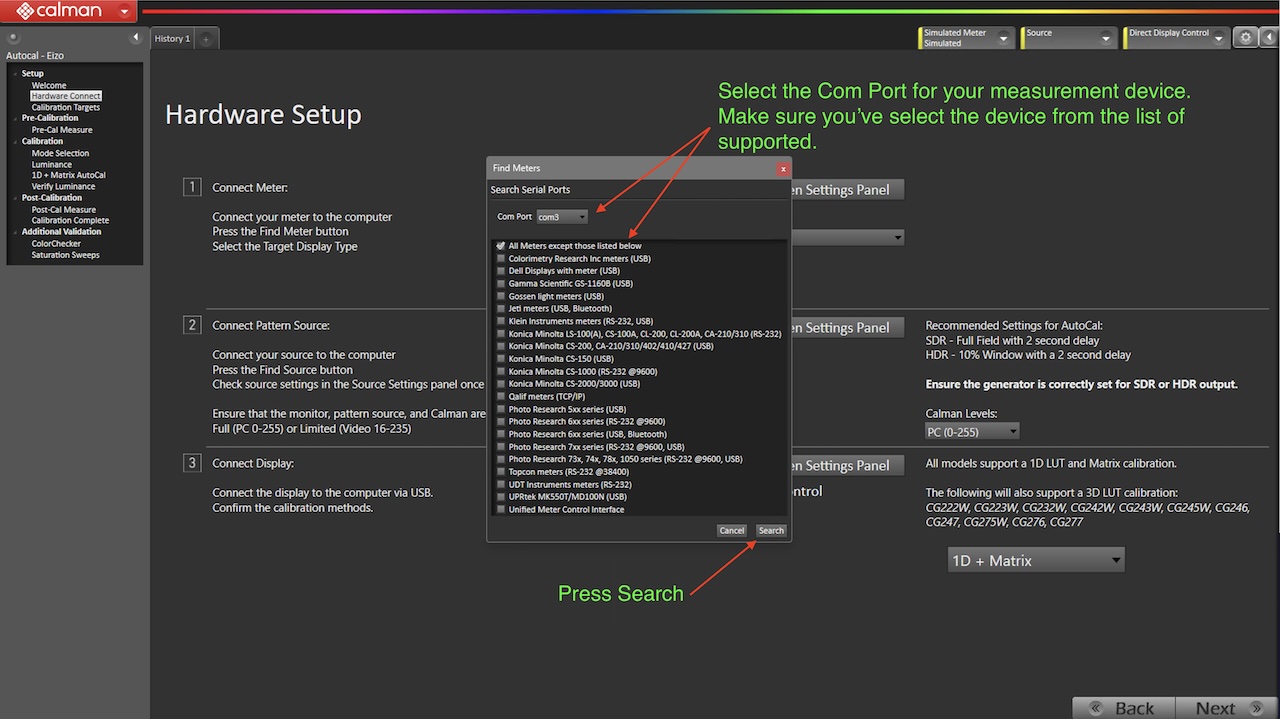
Task: Click the 'Hardware Setup' heading
Action: (x=263, y=115)
